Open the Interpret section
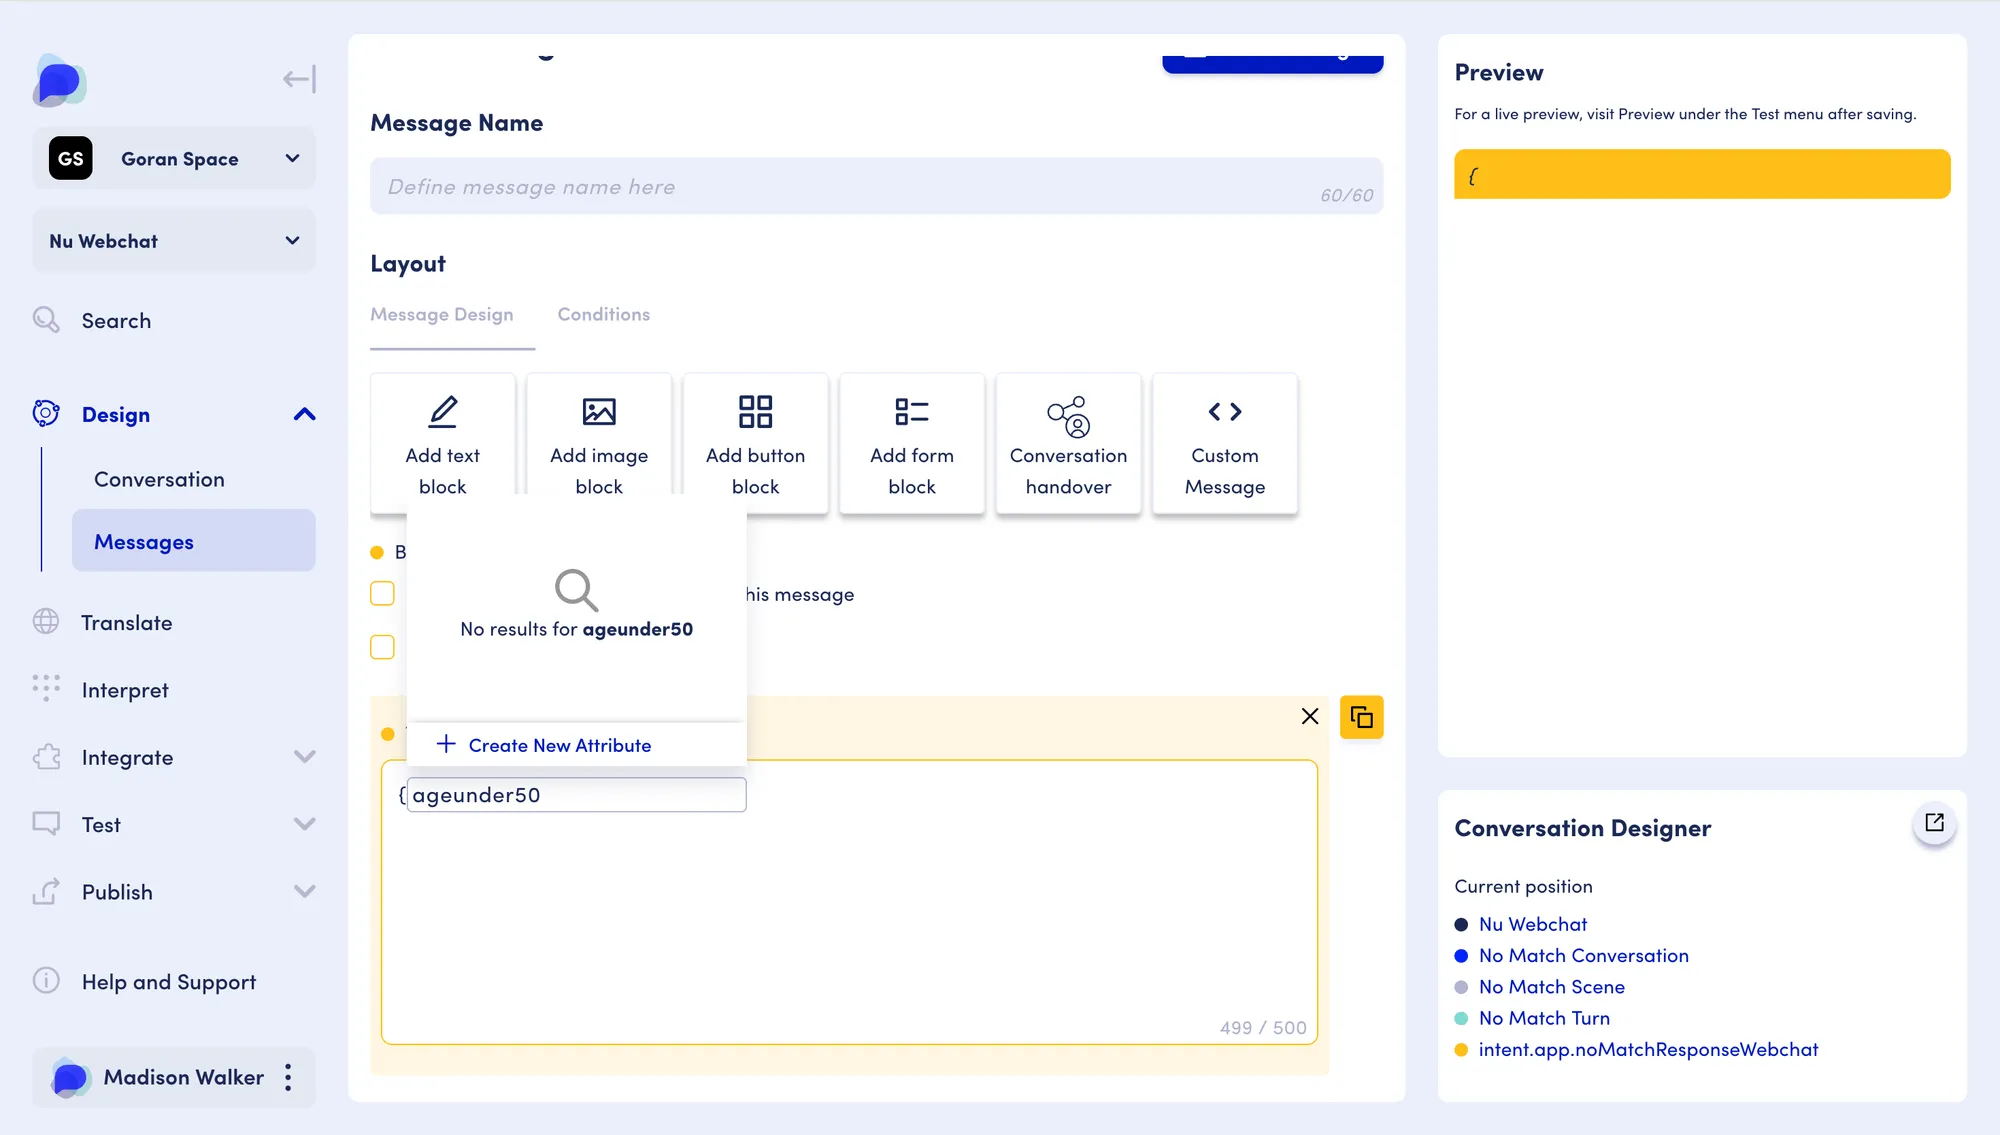The height and width of the screenshot is (1135, 2000). pyautogui.click(x=125, y=690)
